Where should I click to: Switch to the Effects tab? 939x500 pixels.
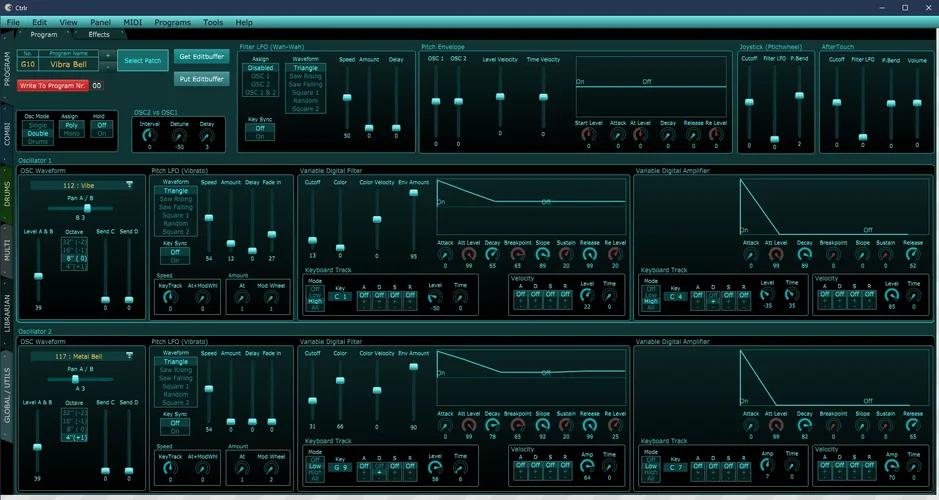coord(99,34)
